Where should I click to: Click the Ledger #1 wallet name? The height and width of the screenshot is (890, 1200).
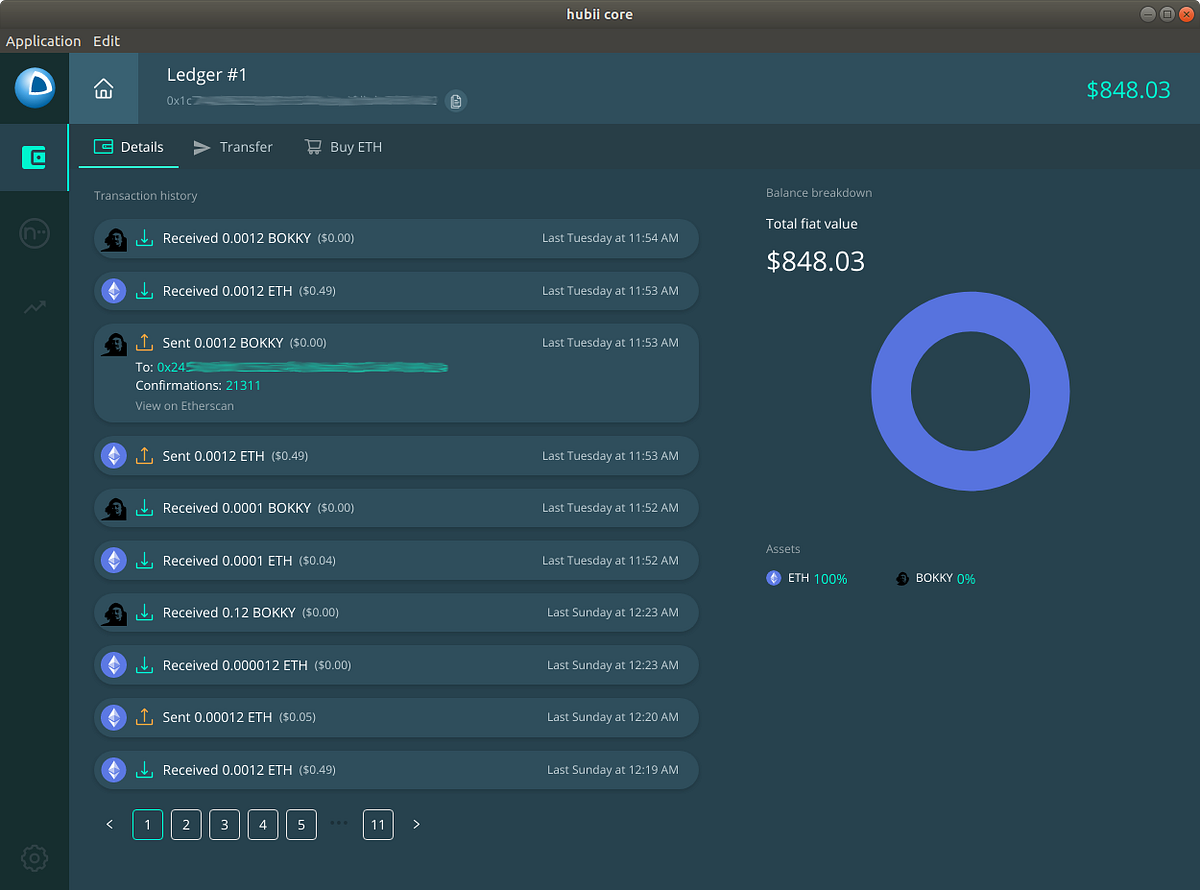tap(207, 75)
